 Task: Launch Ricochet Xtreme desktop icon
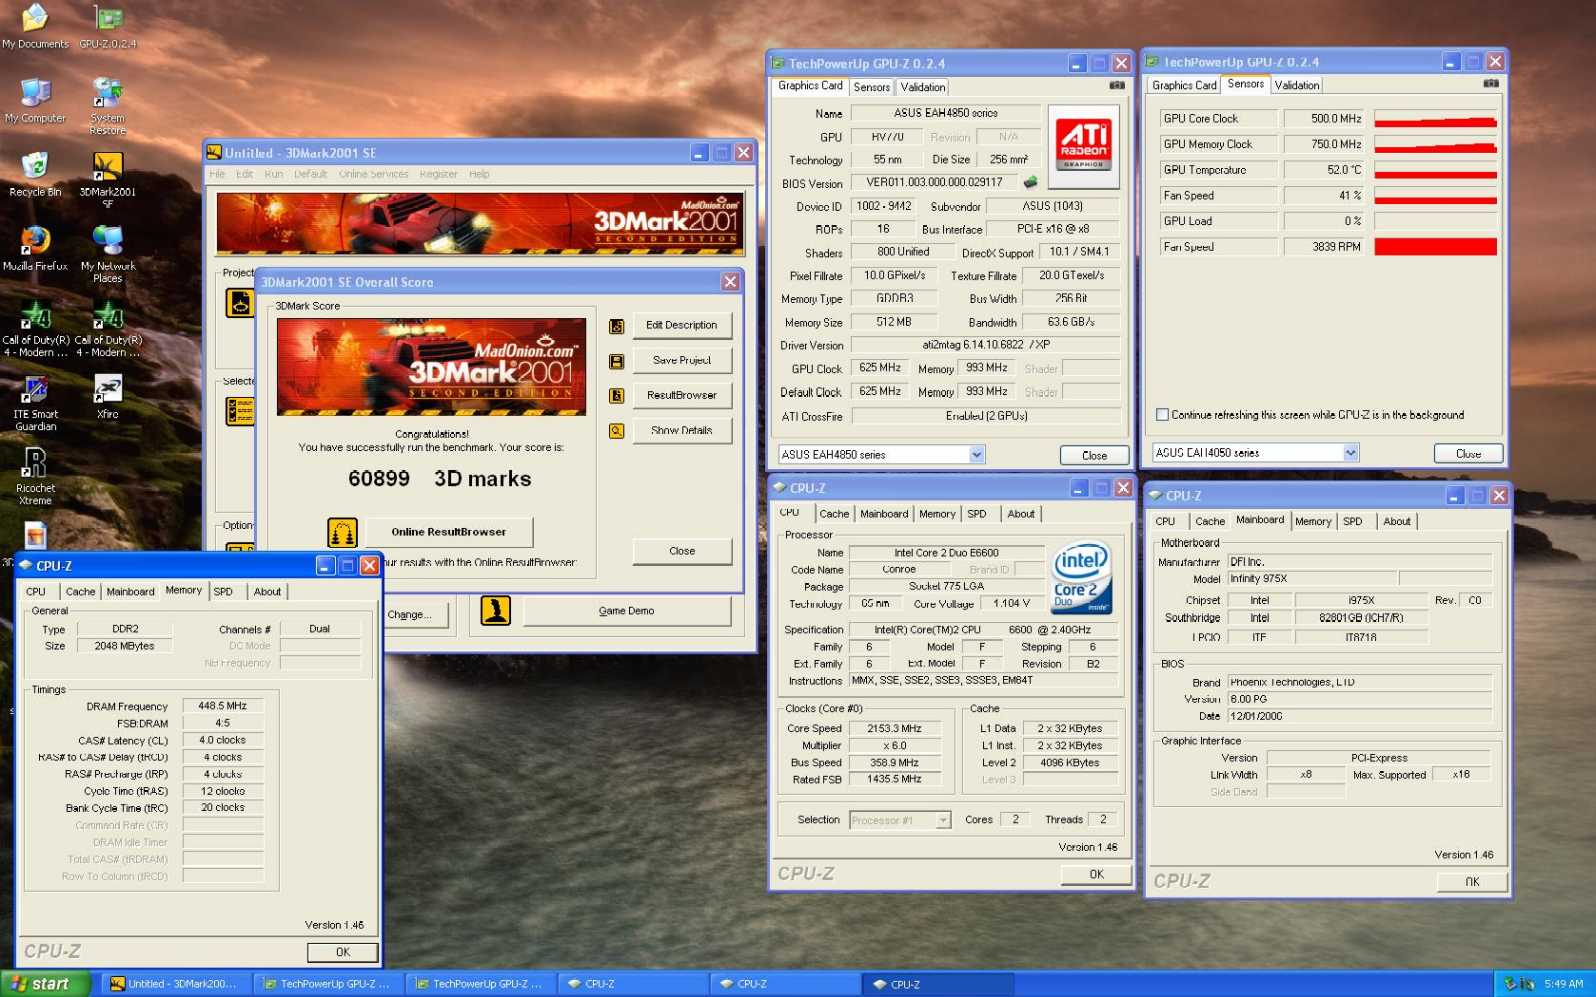[35, 477]
